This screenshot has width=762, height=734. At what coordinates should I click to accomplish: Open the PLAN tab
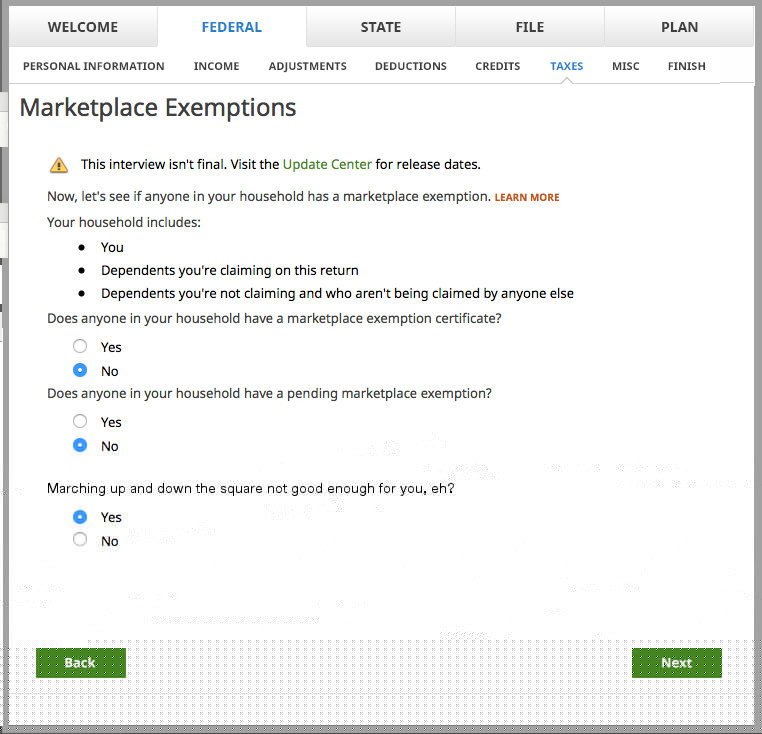[679, 27]
